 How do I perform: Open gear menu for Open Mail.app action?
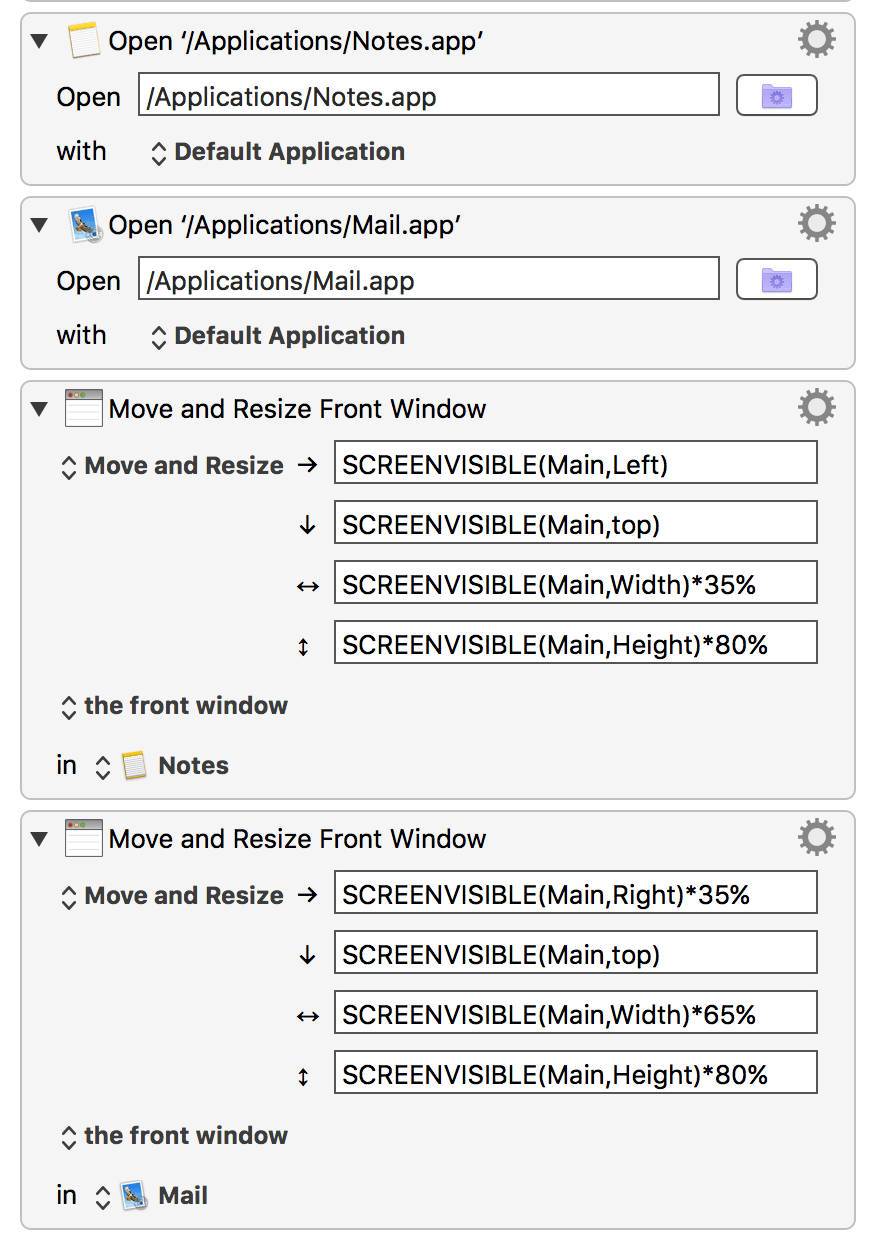(816, 224)
